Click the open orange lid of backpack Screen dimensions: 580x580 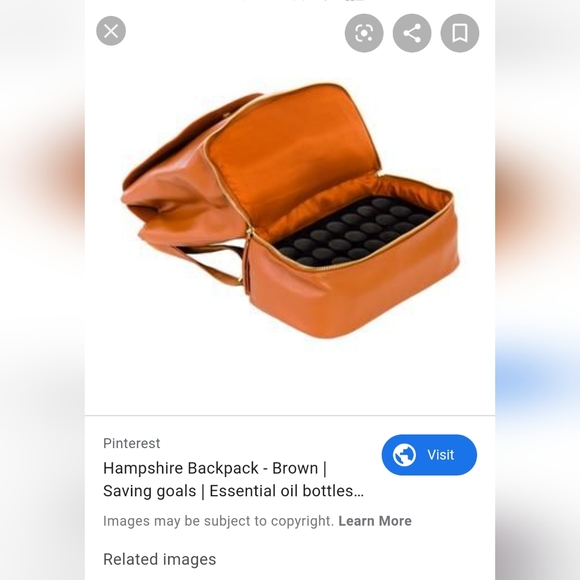click(x=292, y=155)
